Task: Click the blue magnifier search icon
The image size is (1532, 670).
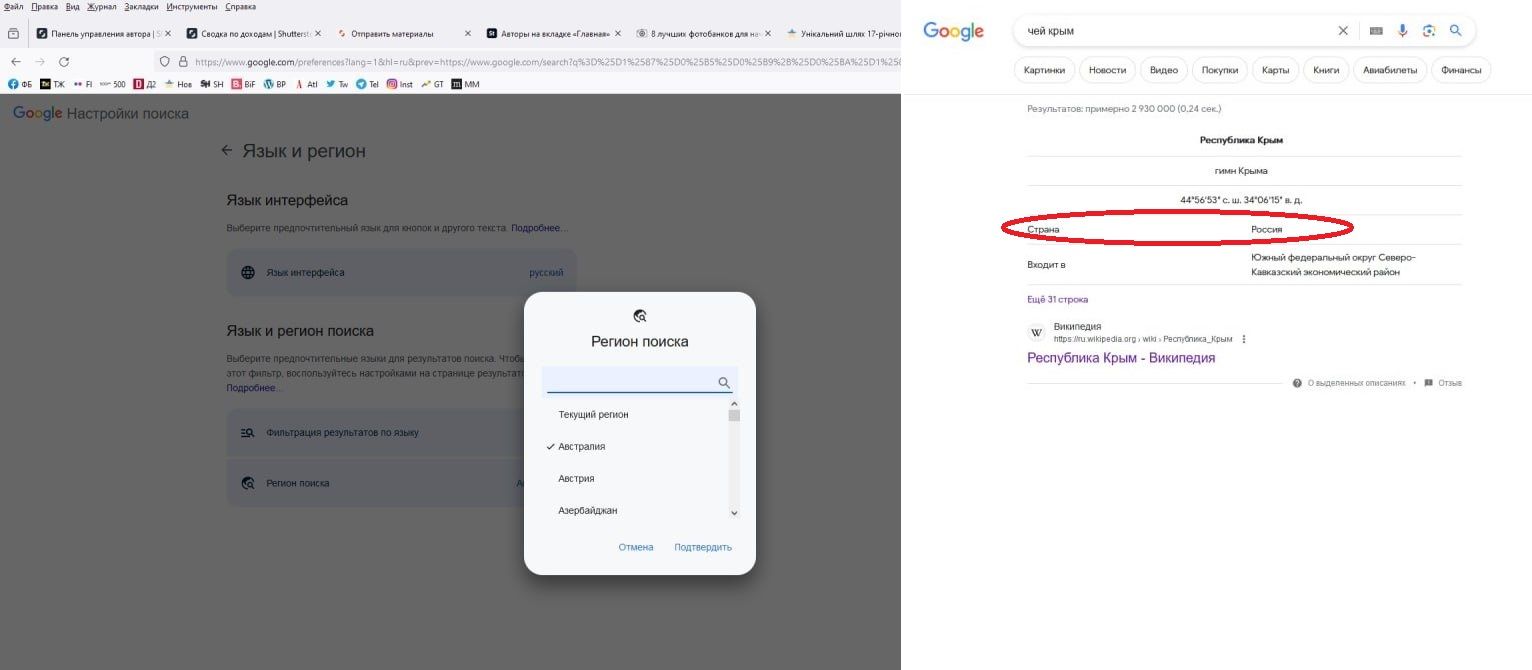Action: [x=1456, y=31]
